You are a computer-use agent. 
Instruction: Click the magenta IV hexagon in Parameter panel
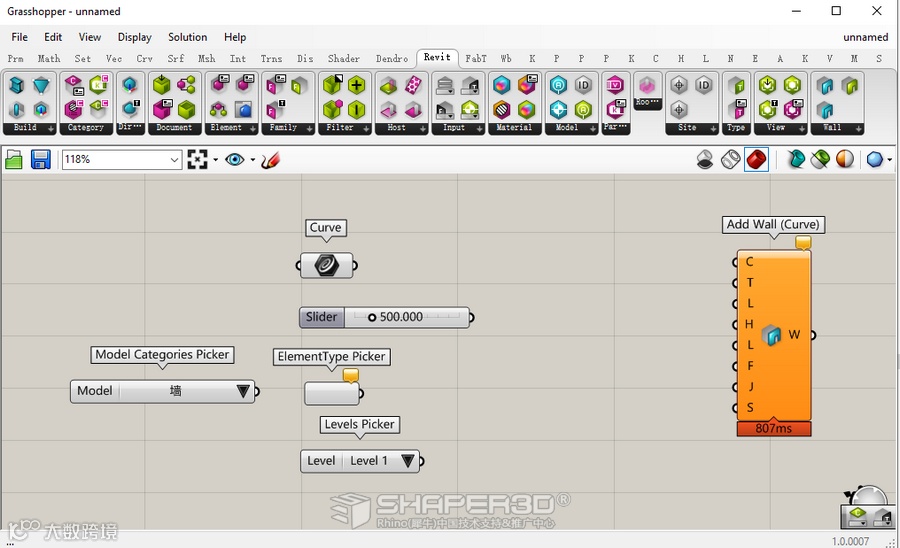[615, 85]
